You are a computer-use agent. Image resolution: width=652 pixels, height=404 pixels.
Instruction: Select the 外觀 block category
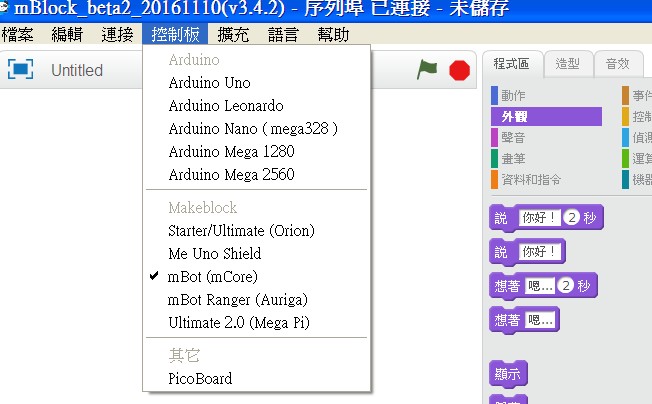coord(546,116)
